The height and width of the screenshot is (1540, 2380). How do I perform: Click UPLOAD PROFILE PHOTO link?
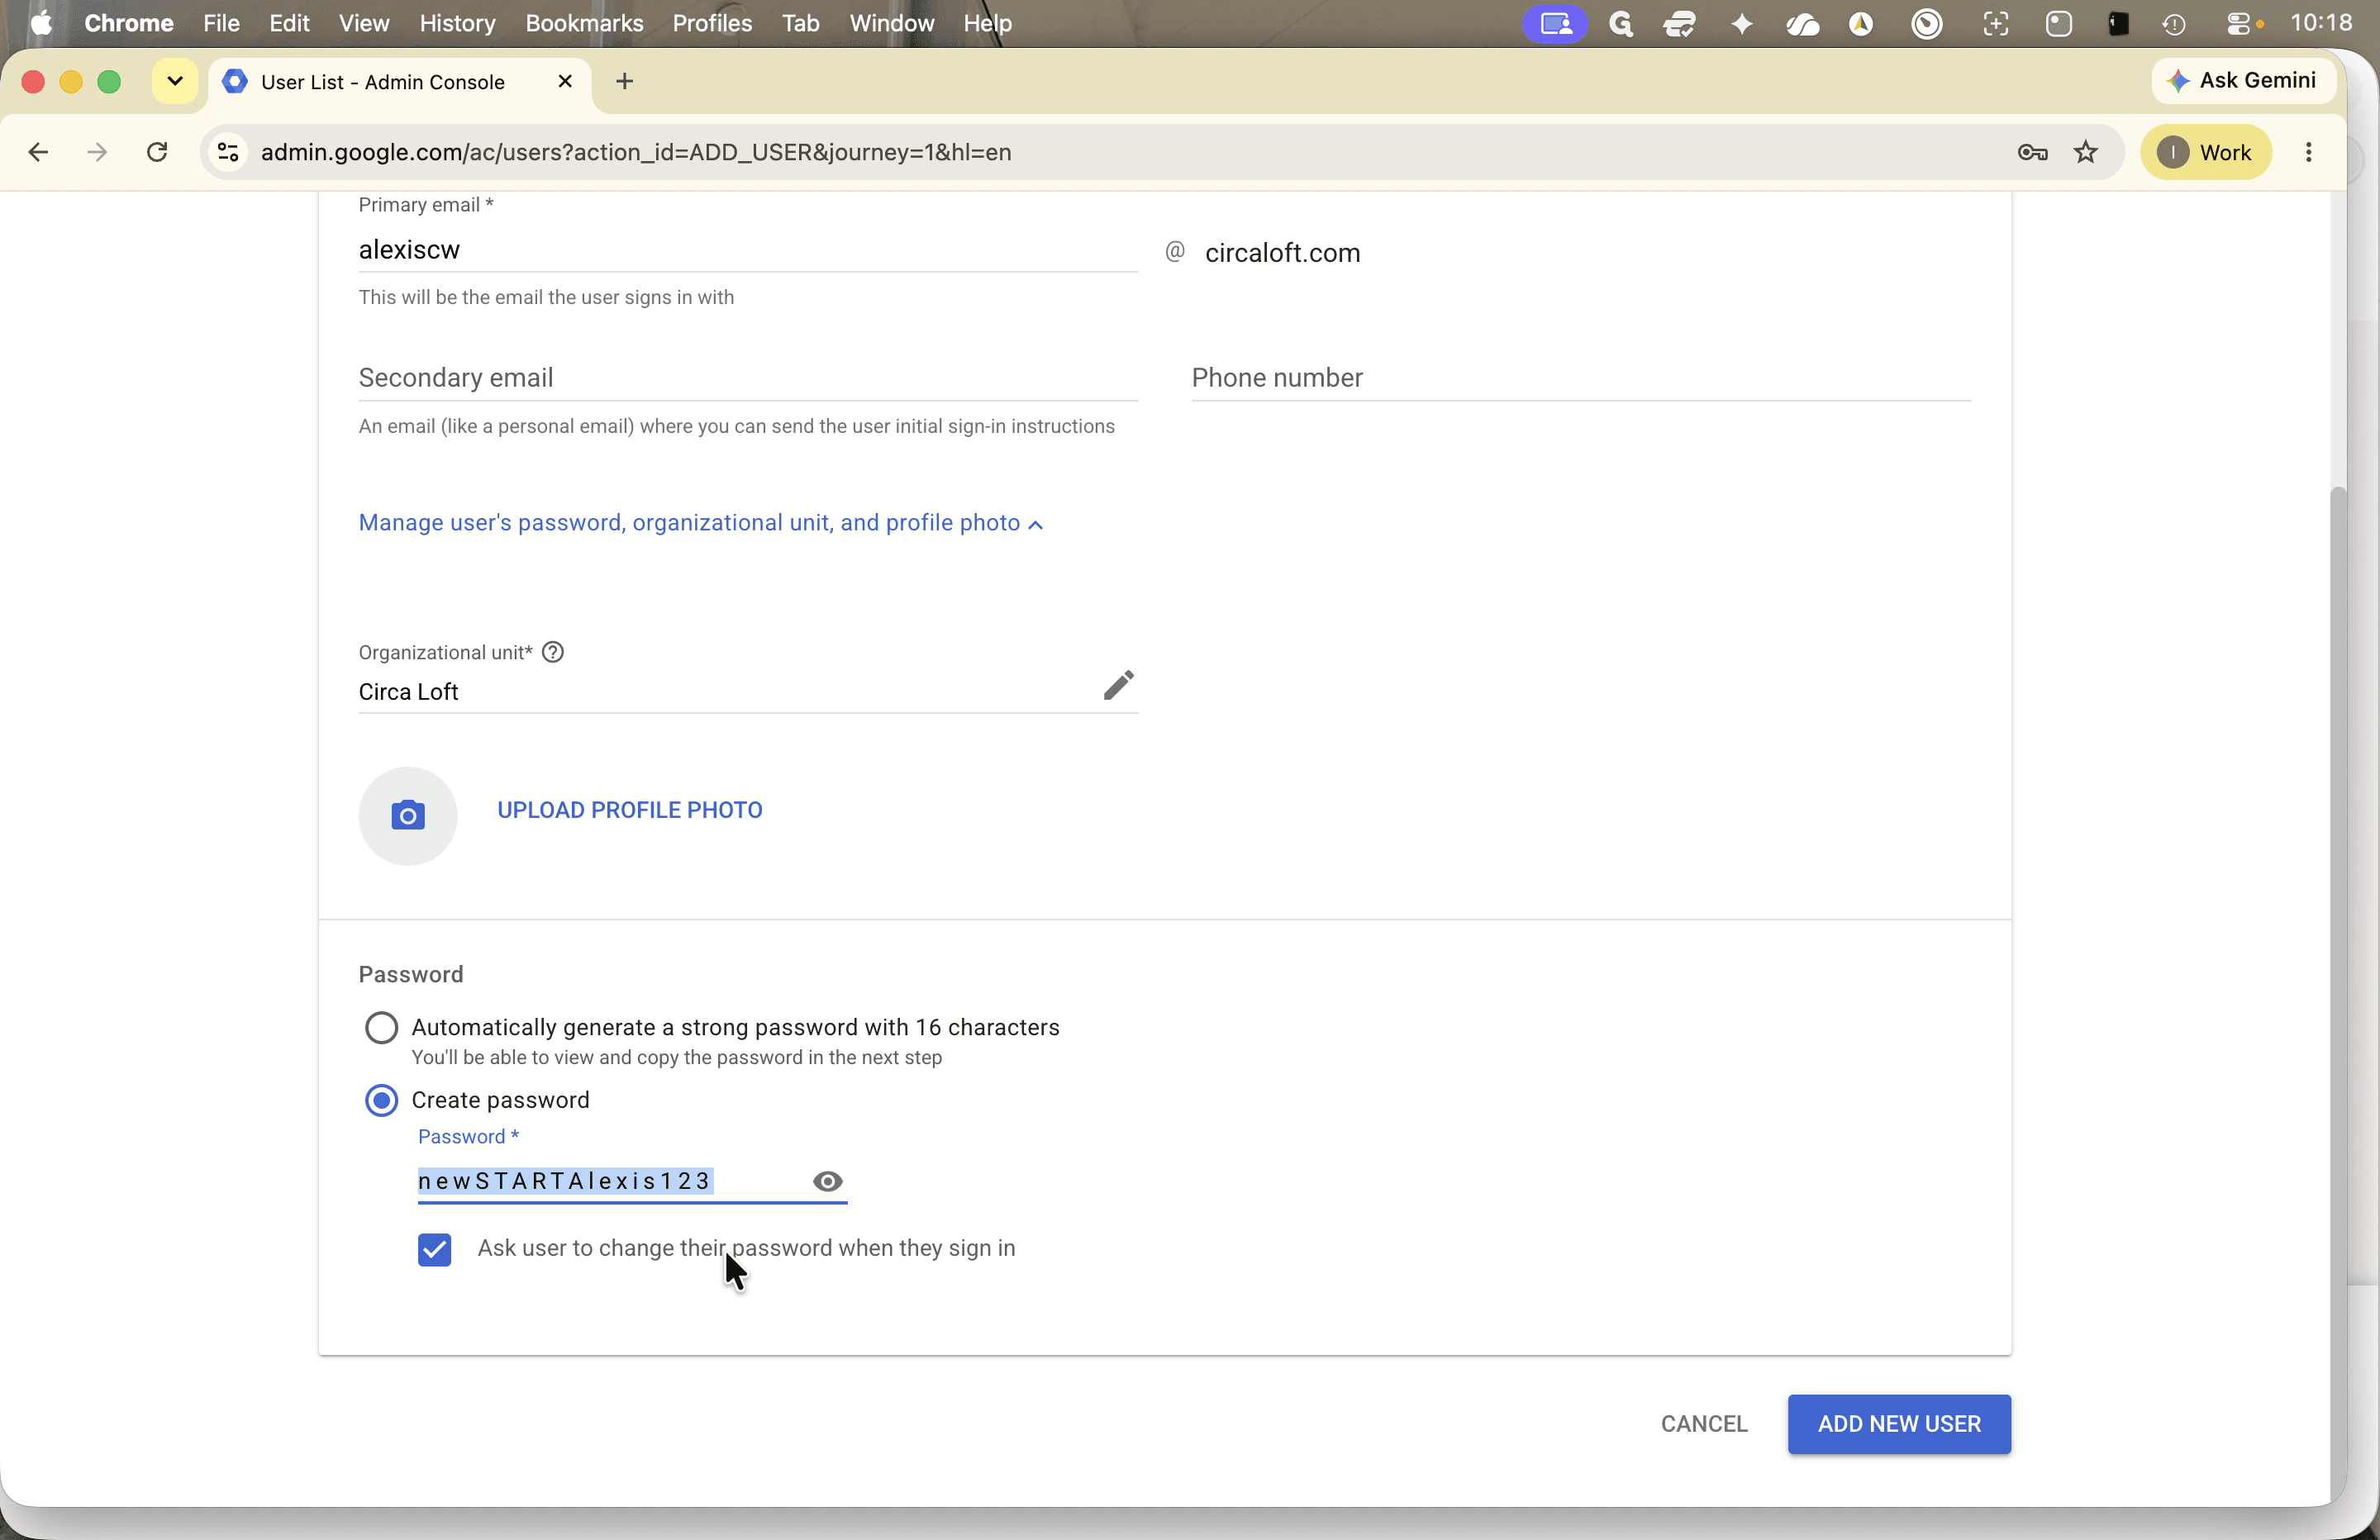[630, 810]
